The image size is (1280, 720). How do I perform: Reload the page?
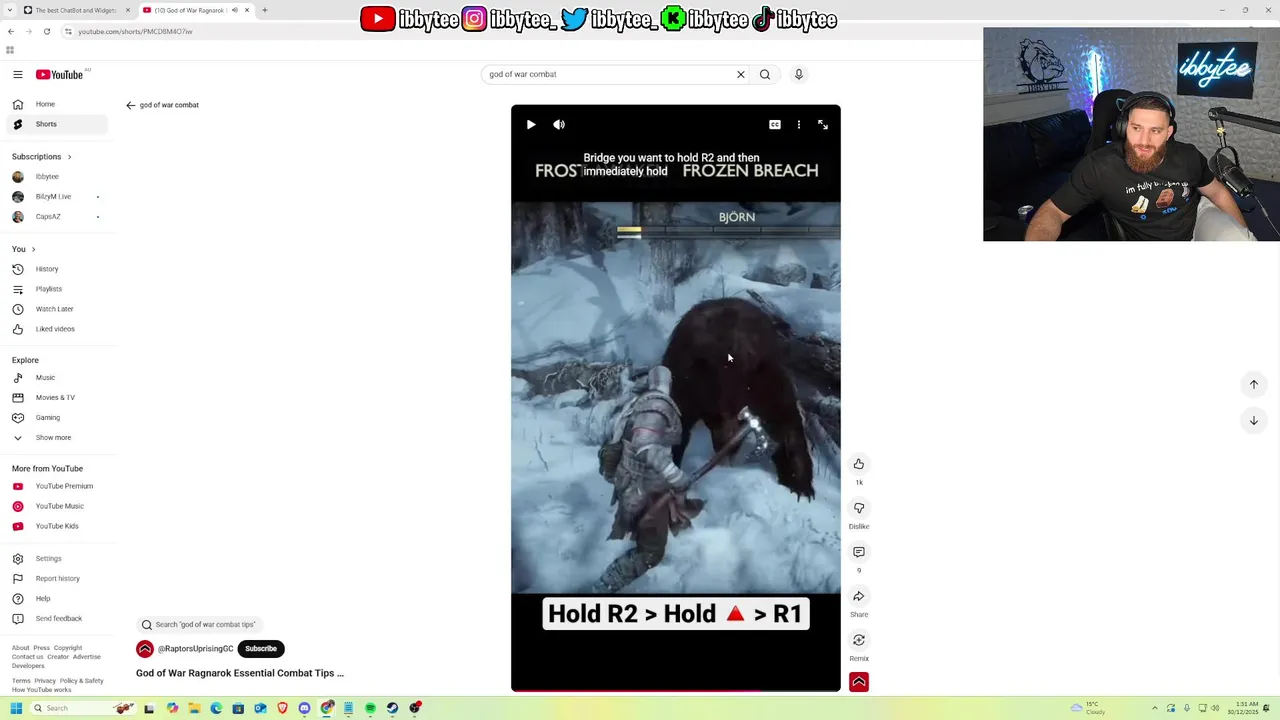tap(46, 31)
